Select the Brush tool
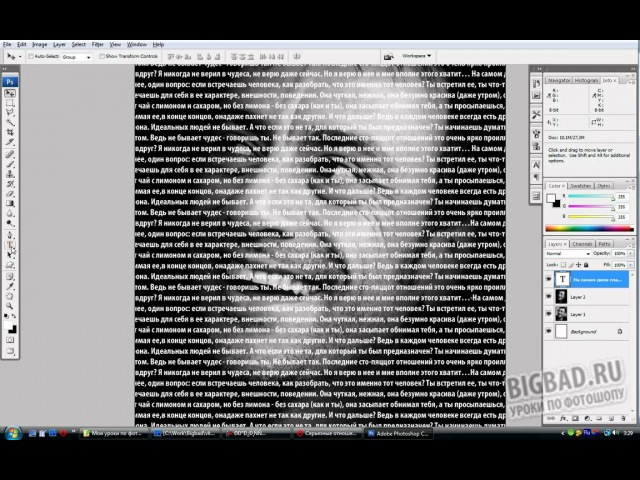The image size is (640, 480). [10, 164]
